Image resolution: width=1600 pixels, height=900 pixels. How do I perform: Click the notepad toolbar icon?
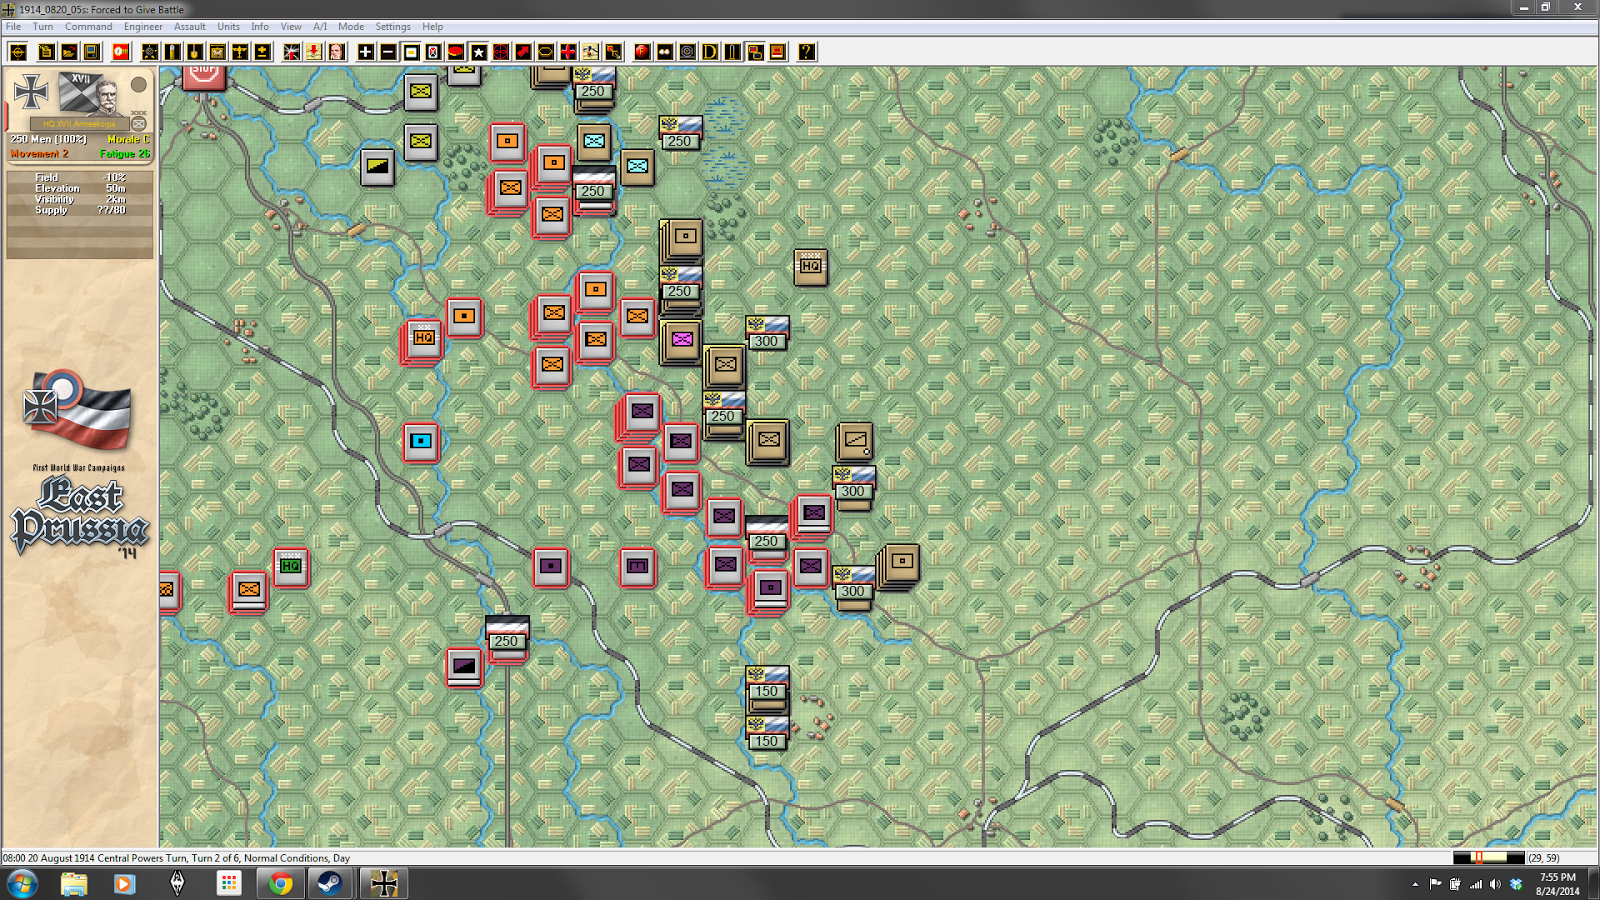[46, 52]
